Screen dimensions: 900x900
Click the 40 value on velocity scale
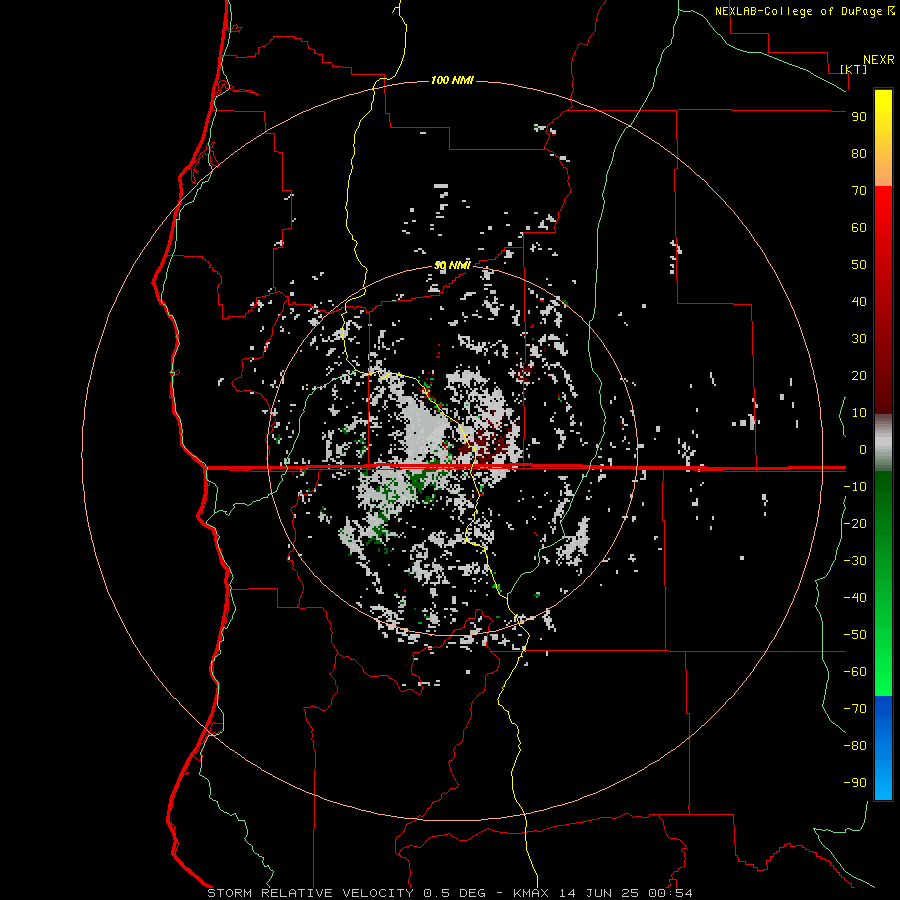859,302
